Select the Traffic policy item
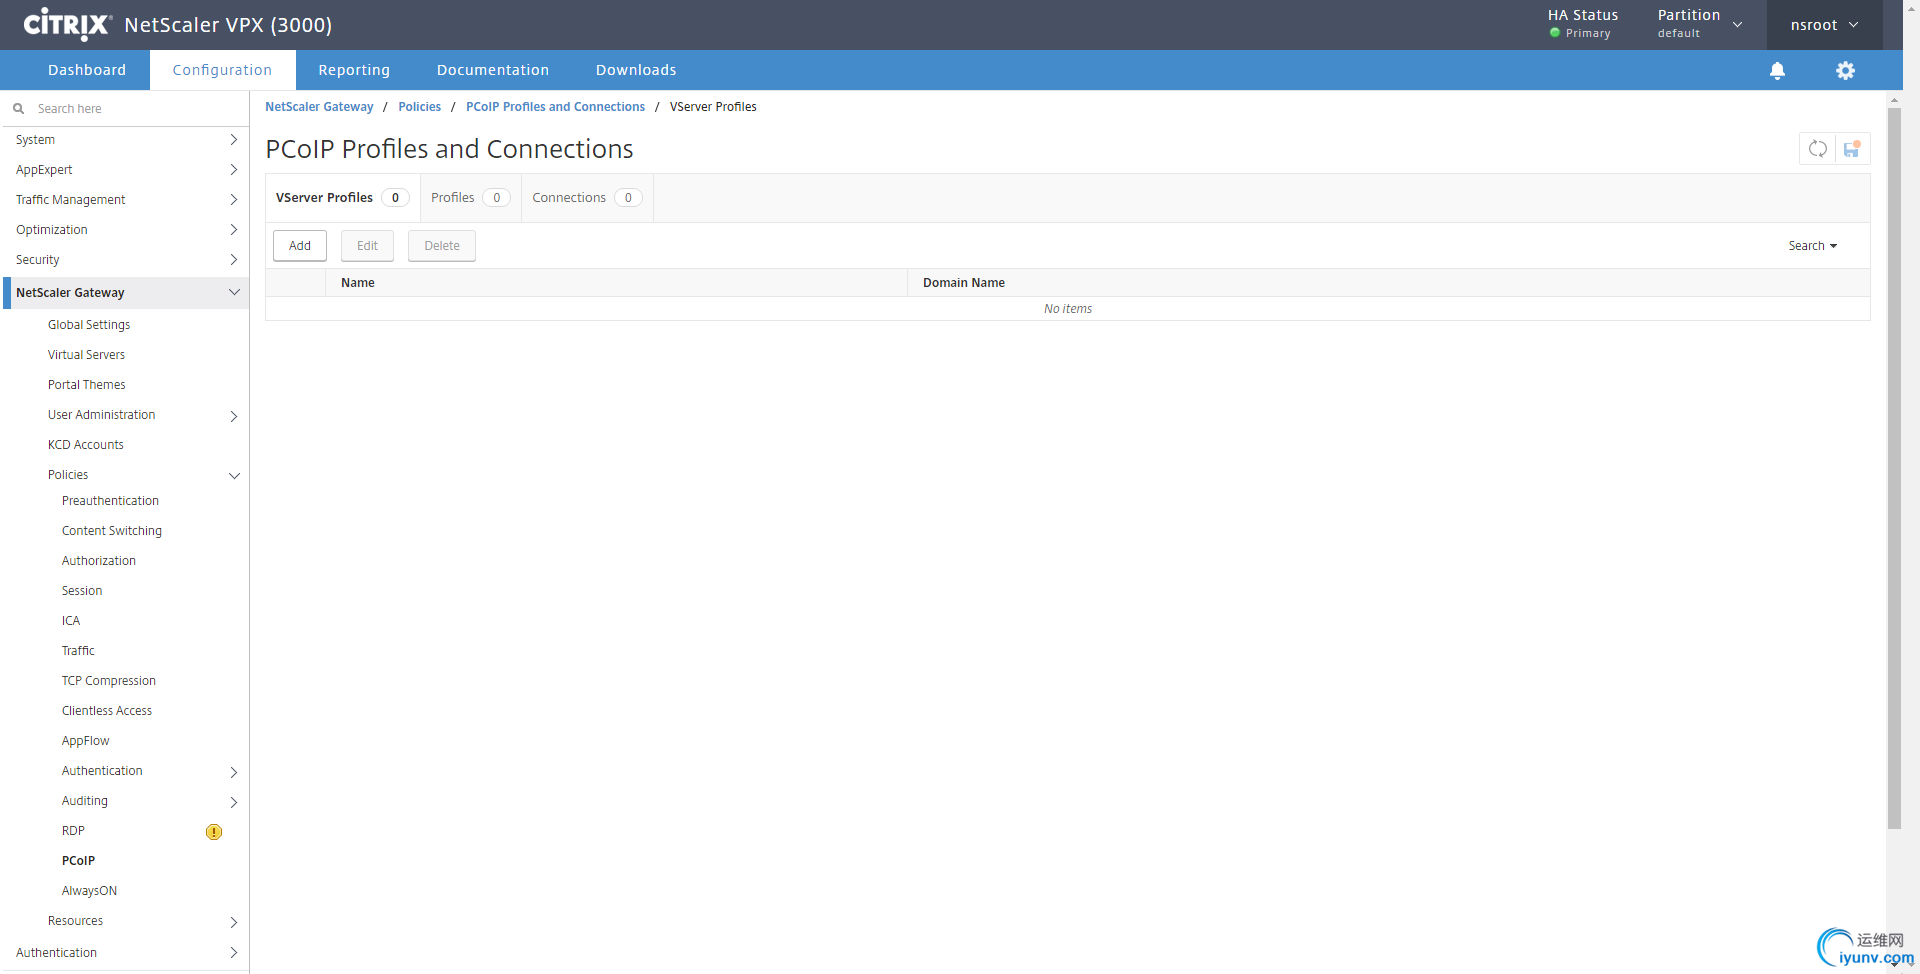1920x974 pixels. pyautogui.click(x=78, y=651)
